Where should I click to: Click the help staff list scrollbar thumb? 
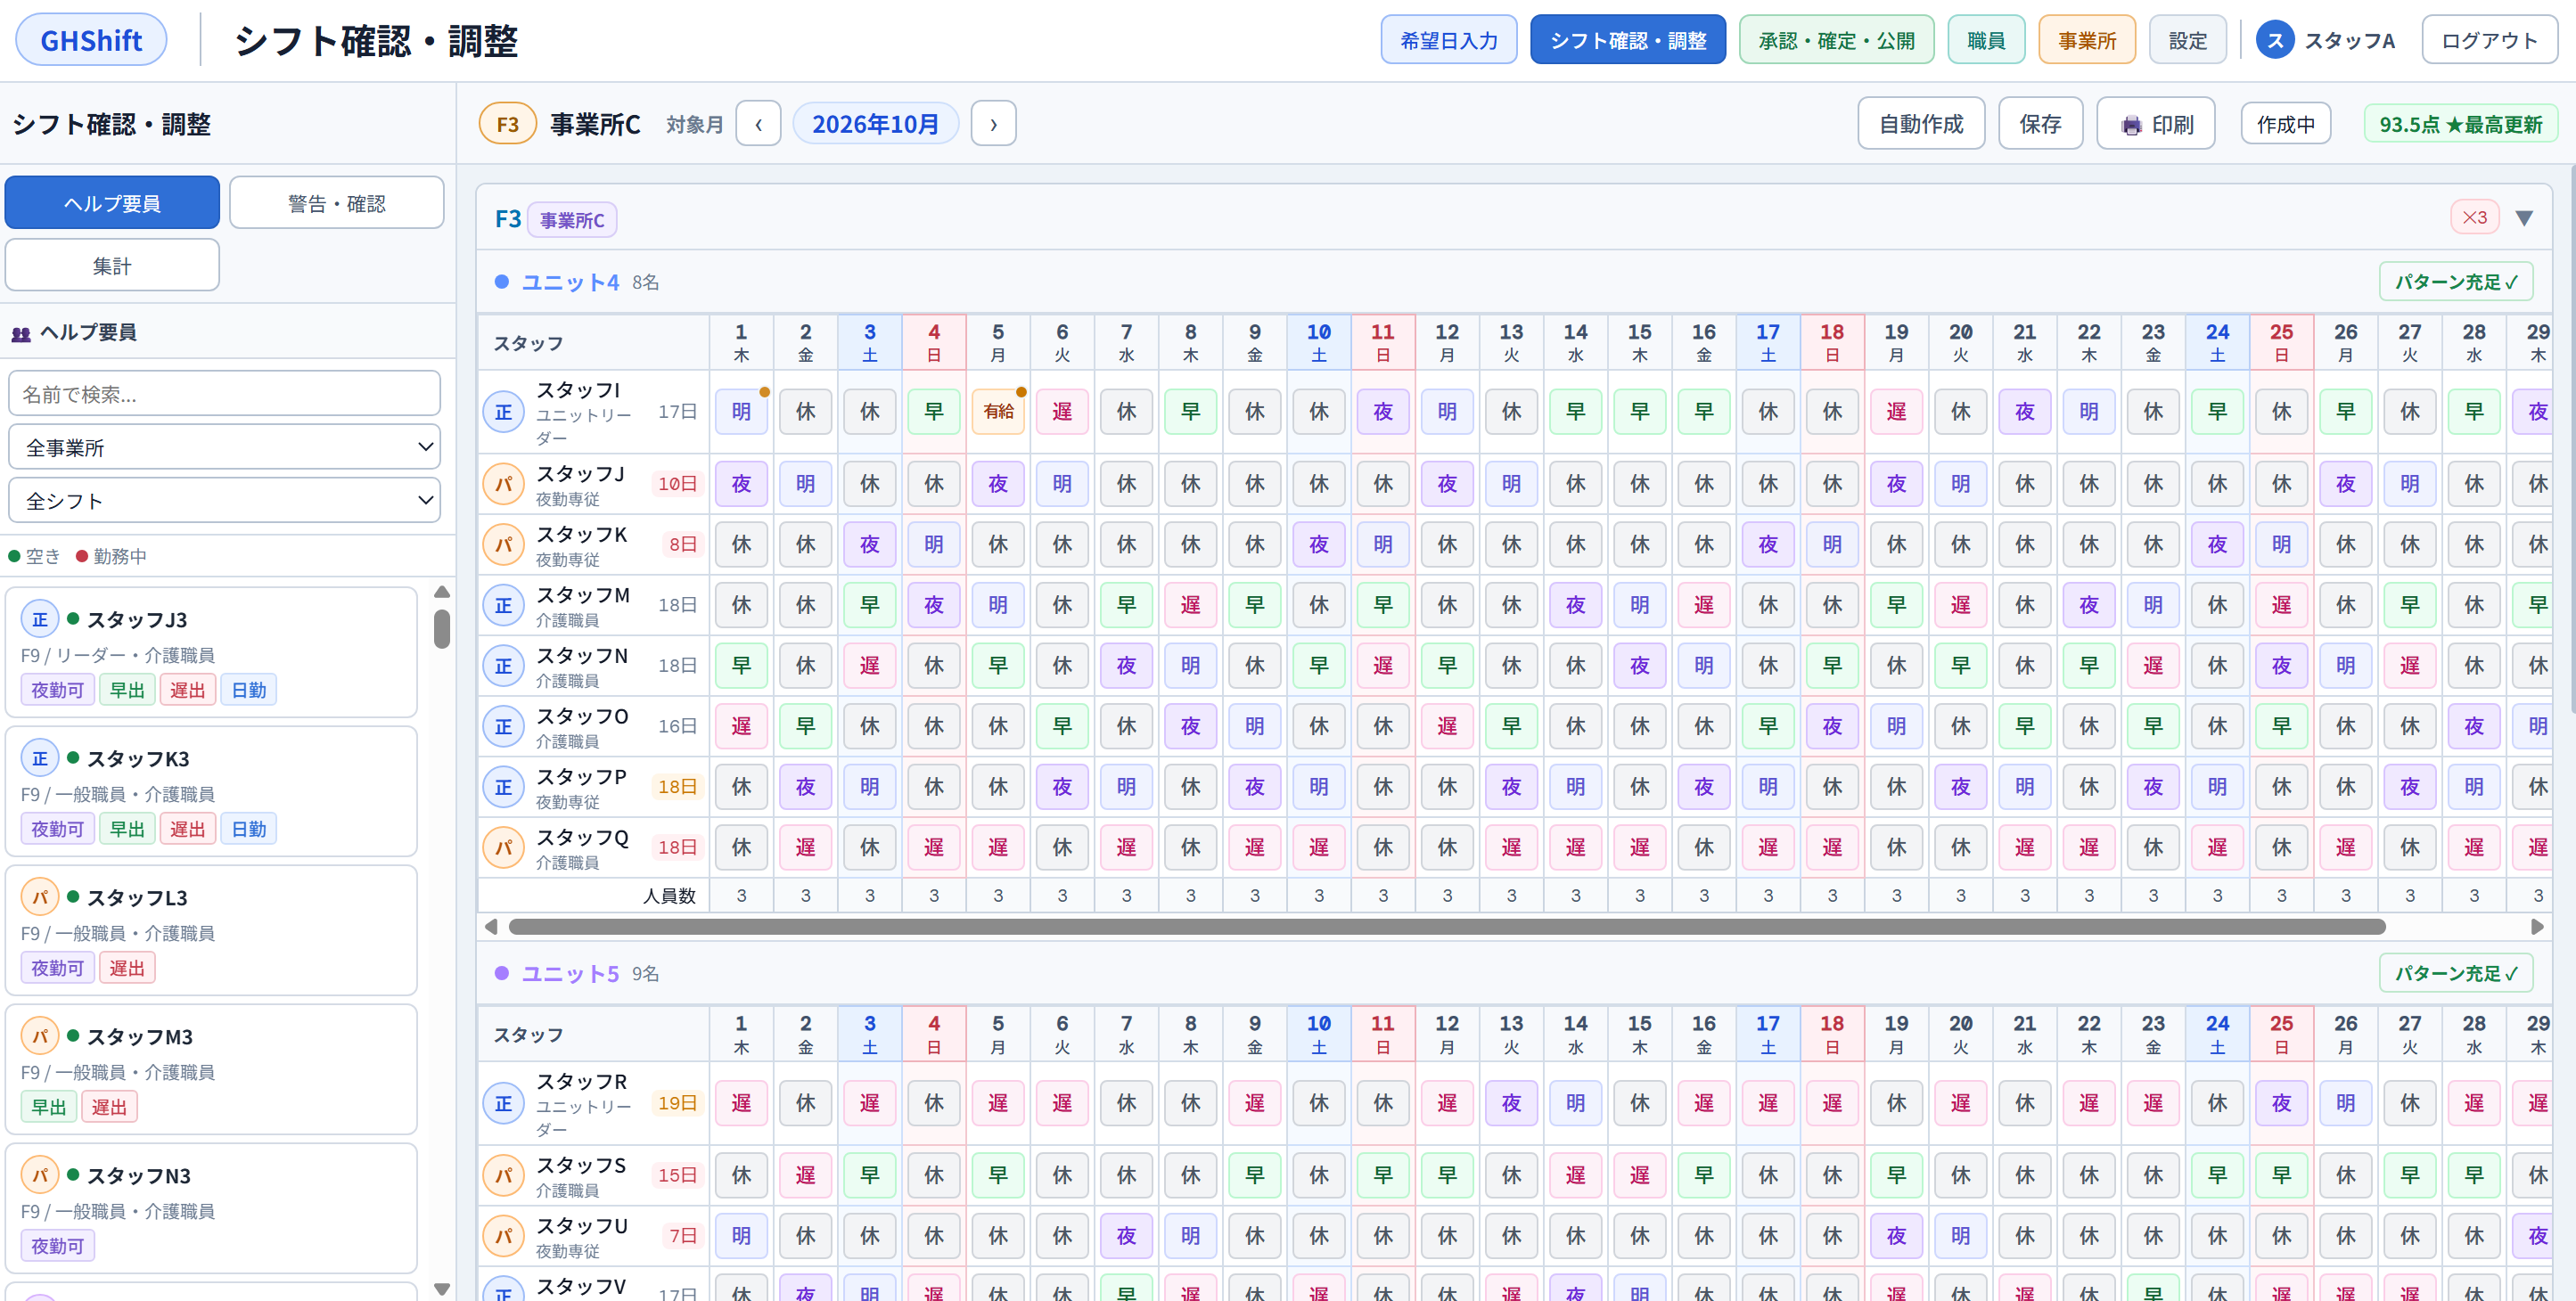click(442, 629)
